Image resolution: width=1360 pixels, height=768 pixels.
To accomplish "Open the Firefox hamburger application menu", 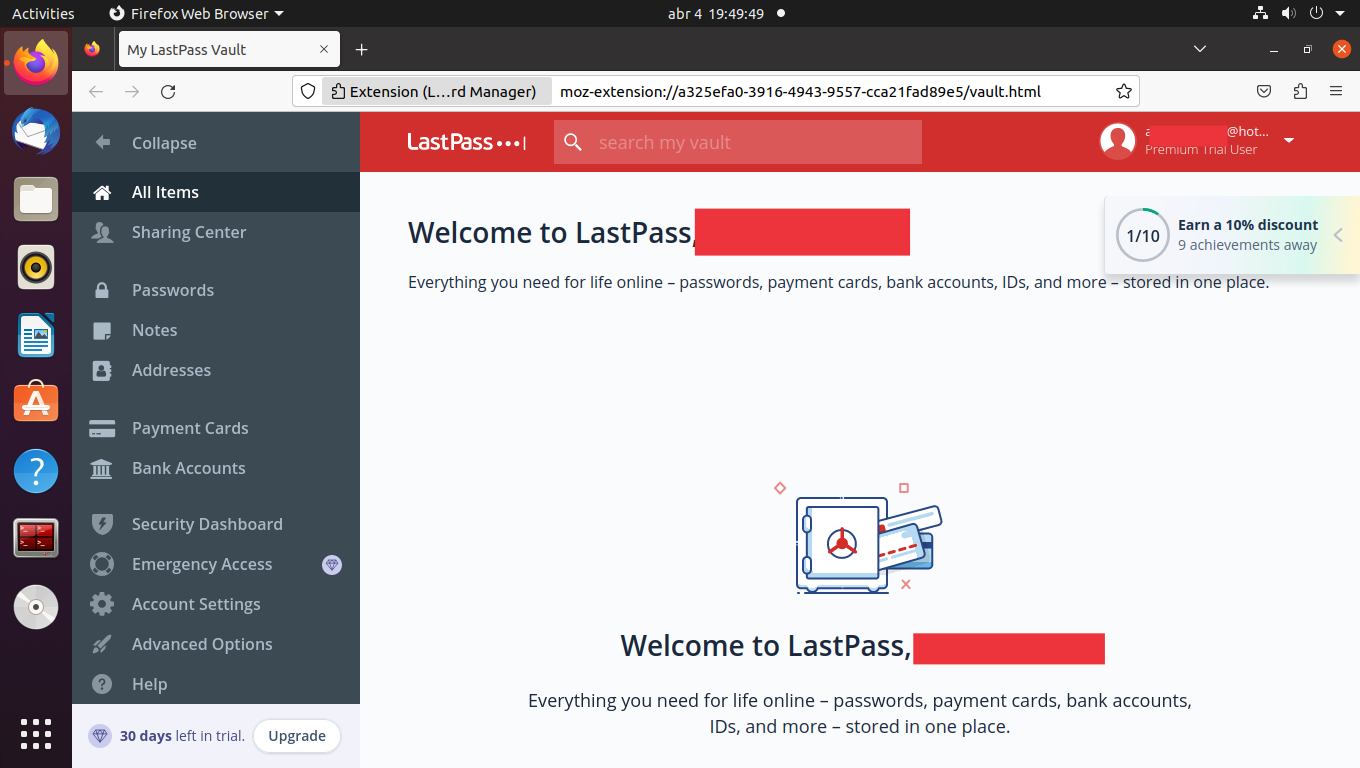I will click(1336, 91).
